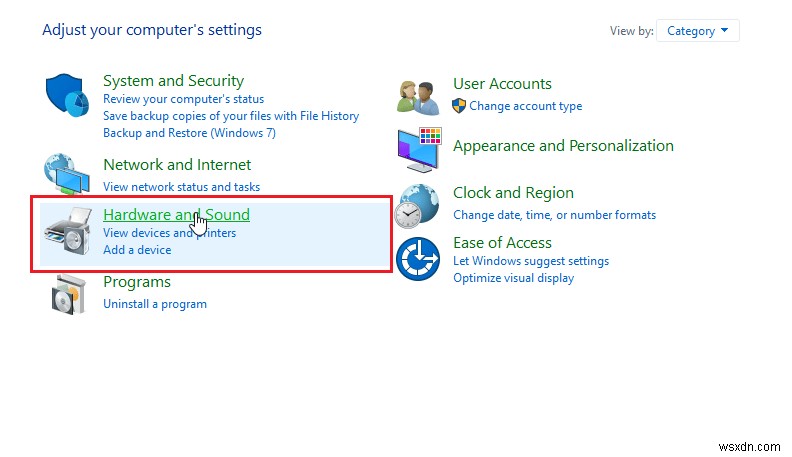The image size is (792, 457).
Task: Open Hardware and Sound heading link
Action: point(176,215)
